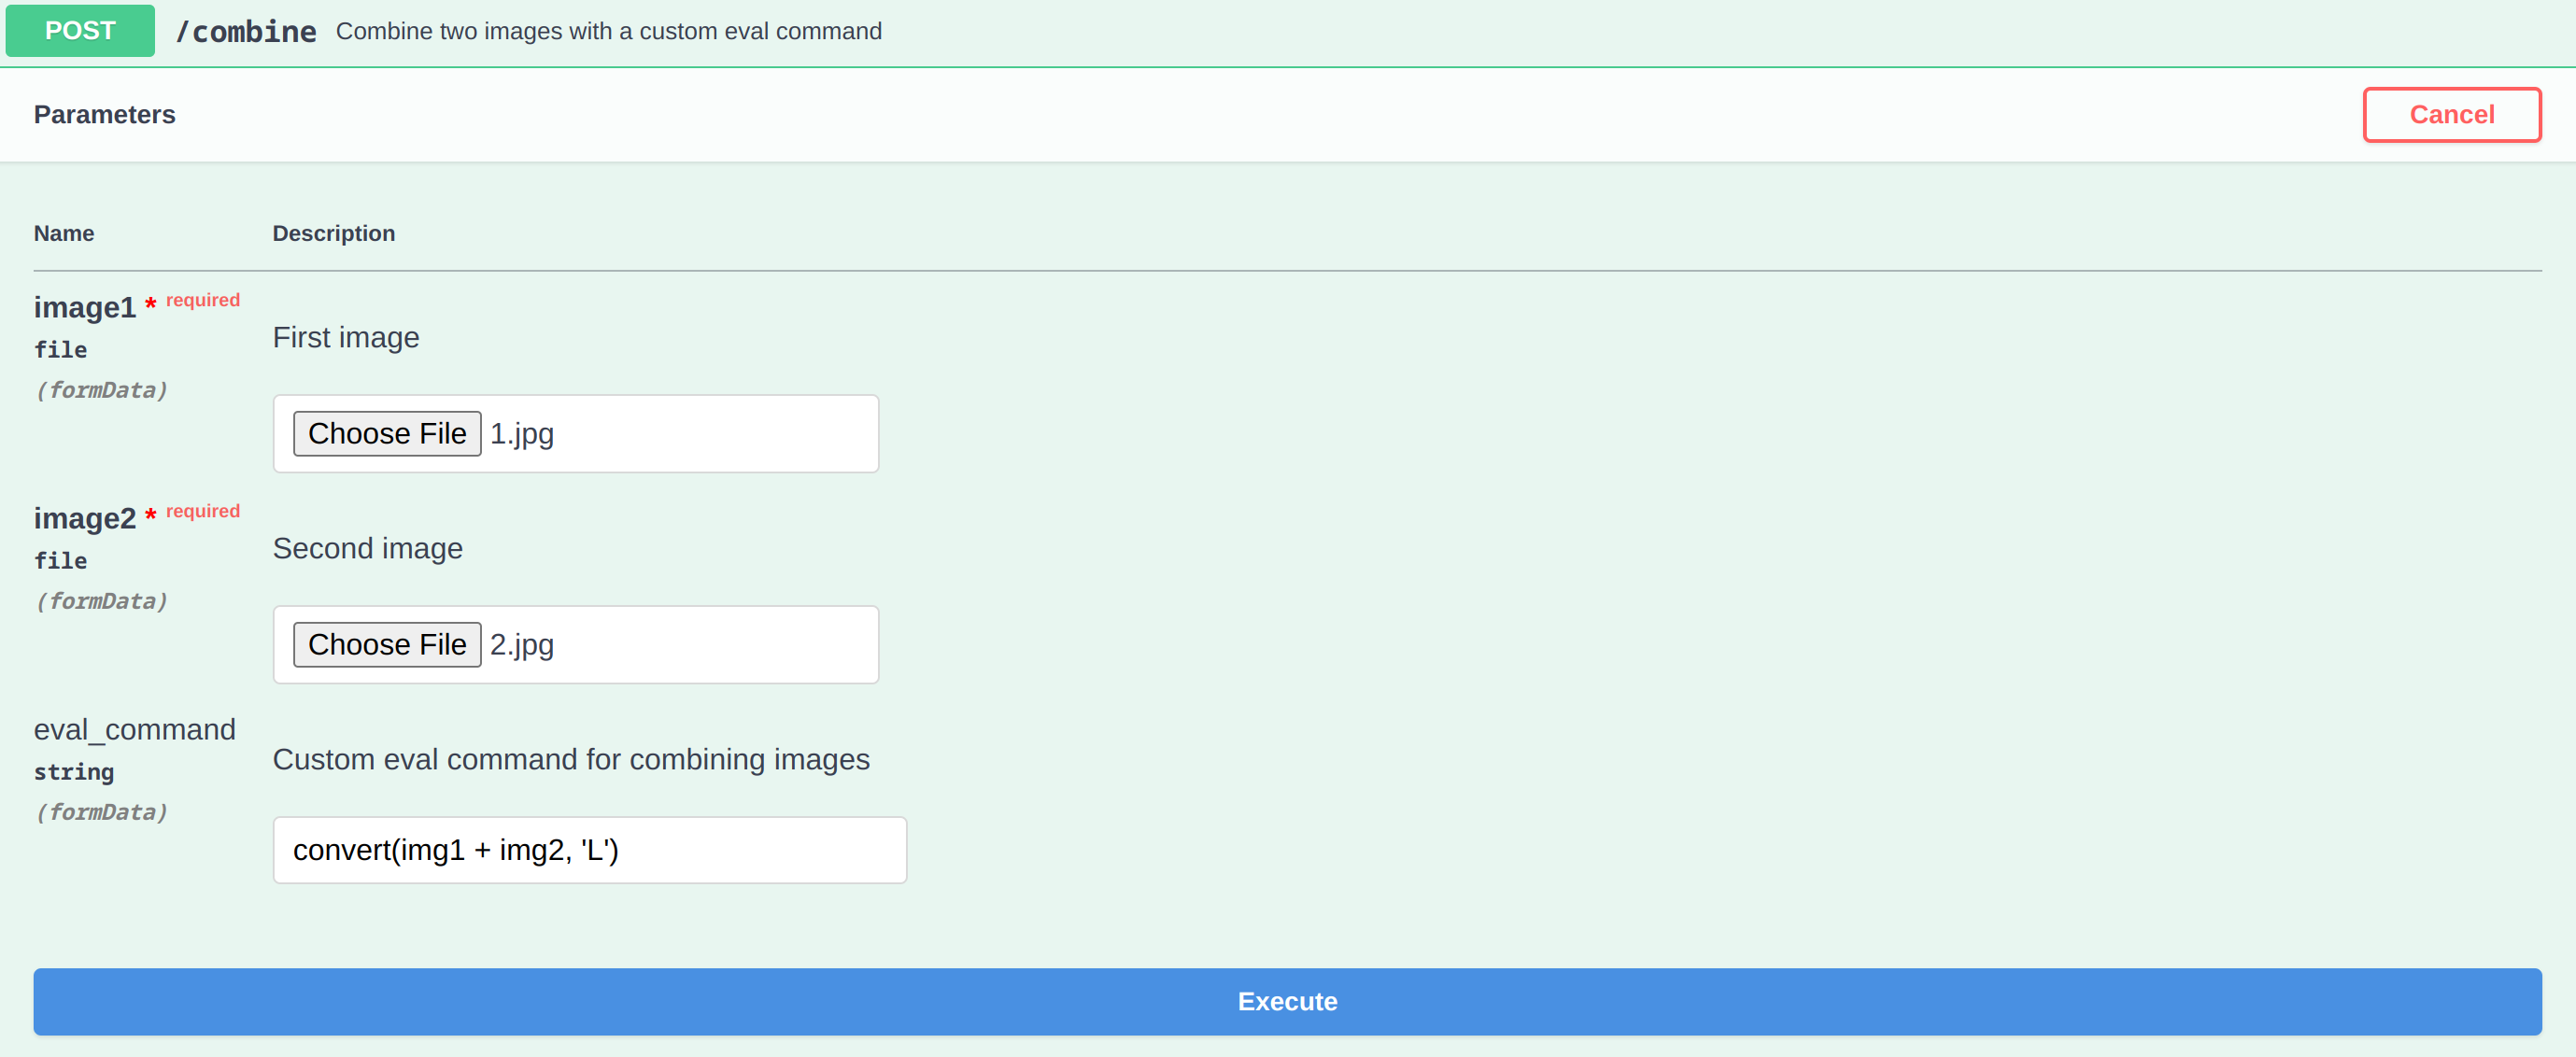Choose a file for image1
Screen dimensions: 2576x1057
387,434
